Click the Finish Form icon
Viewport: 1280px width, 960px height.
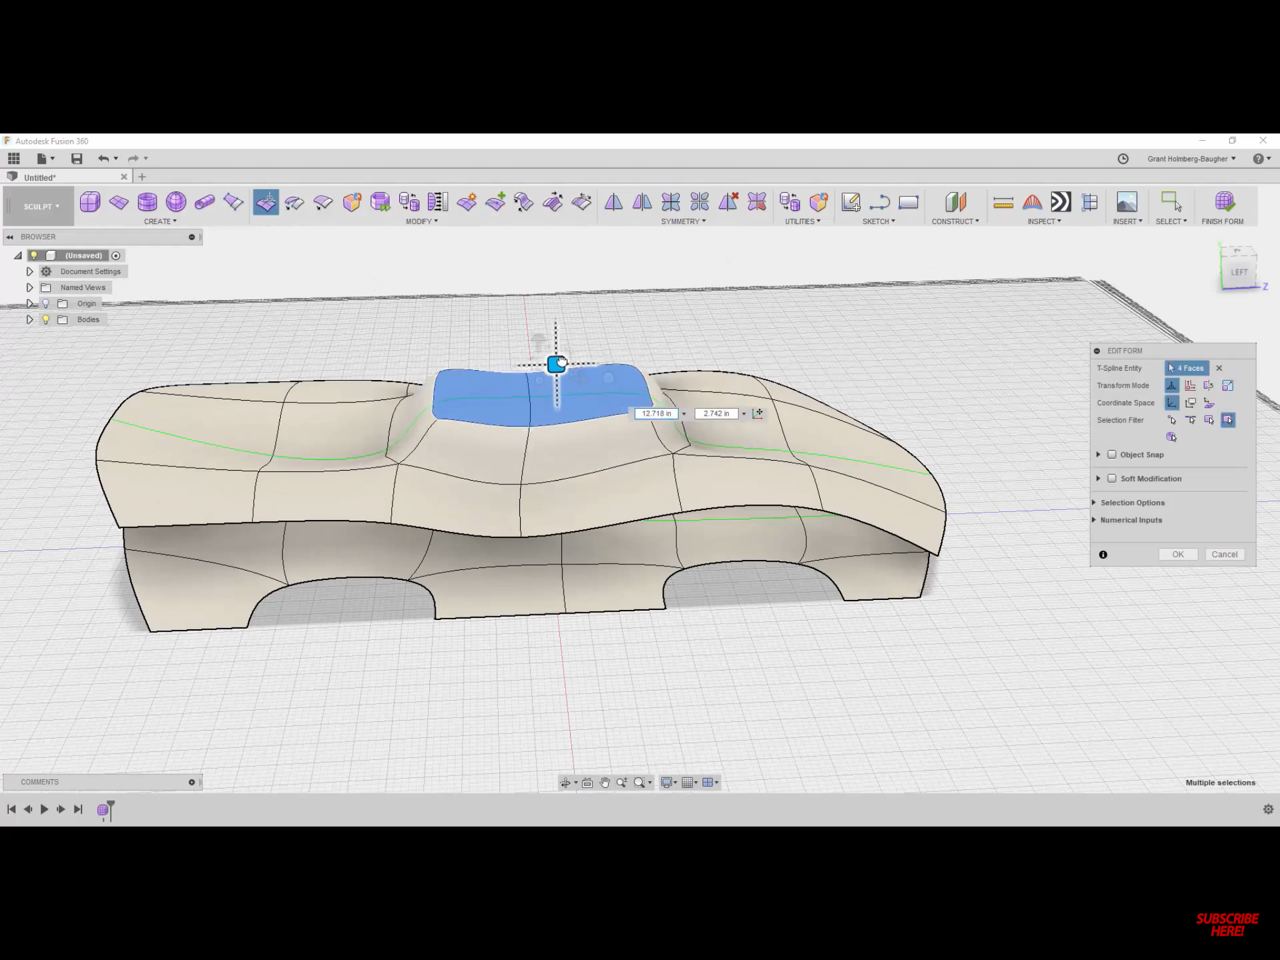tap(1224, 202)
